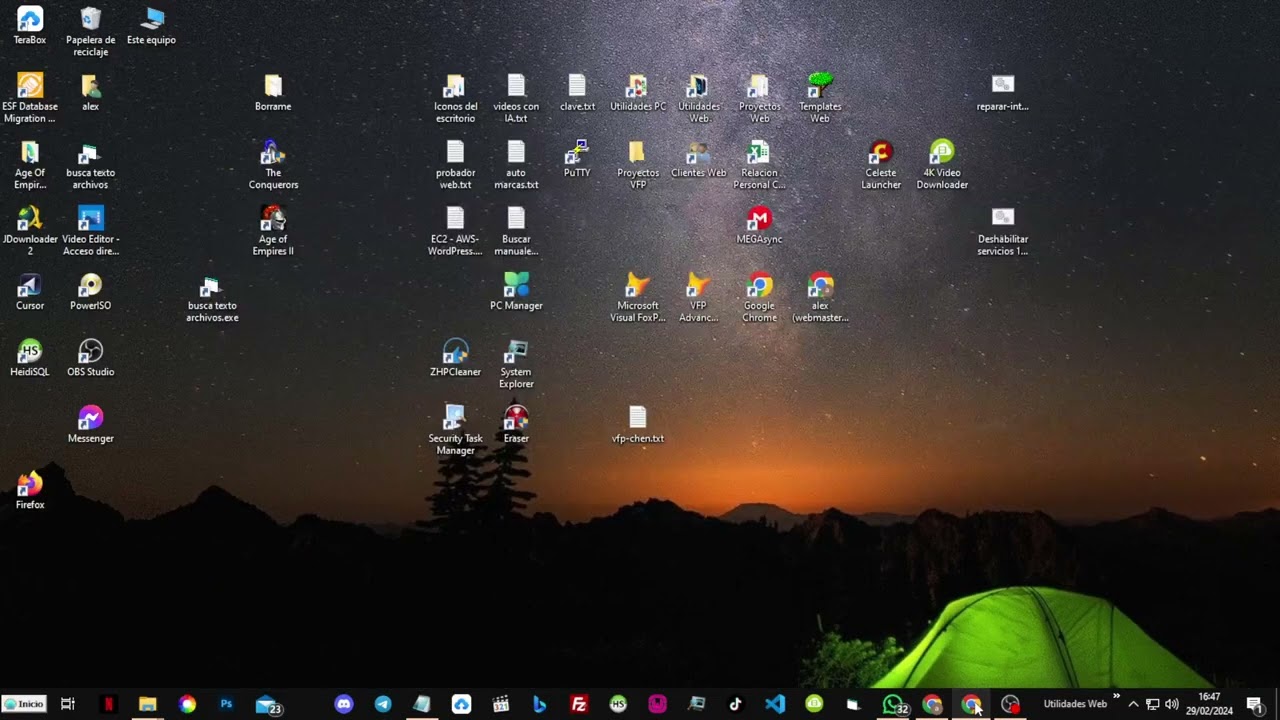Open Visual Studio Code from taskbar
This screenshot has height=720, width=1280.
click(775, 704)
